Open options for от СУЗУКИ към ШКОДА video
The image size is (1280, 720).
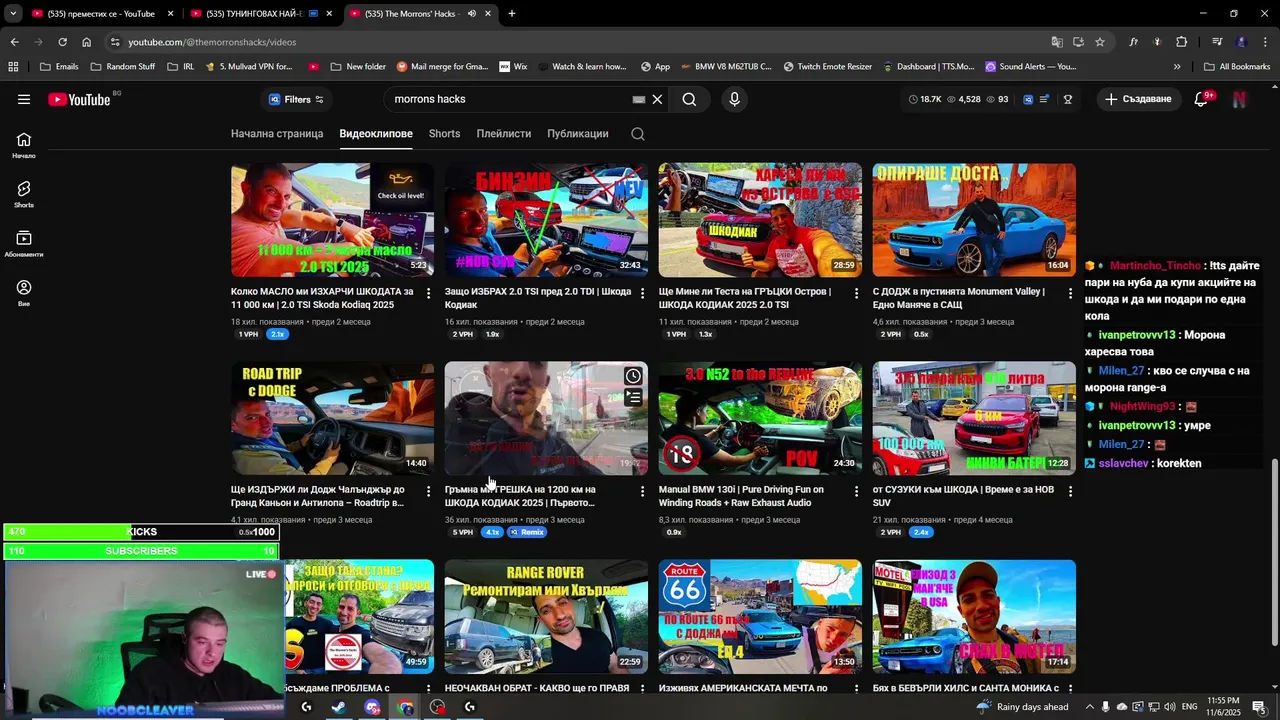click(x=1071, y=491)
